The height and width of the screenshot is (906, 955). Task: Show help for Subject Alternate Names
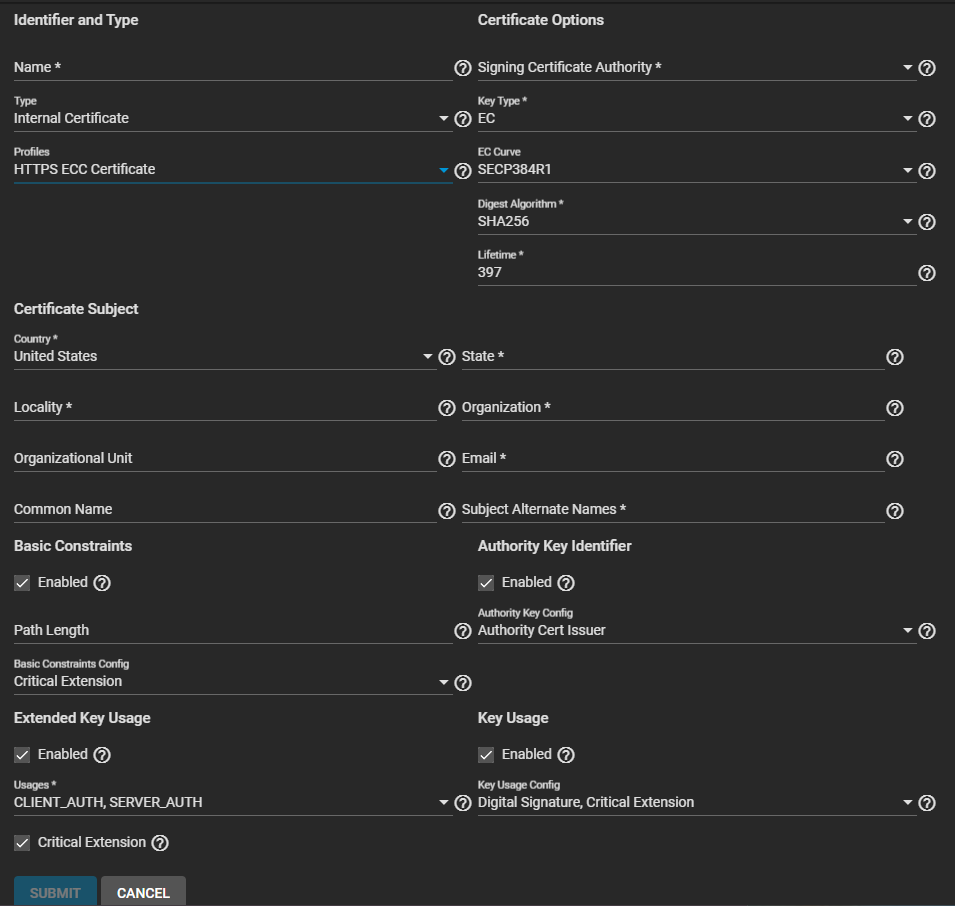click(895, 511)
